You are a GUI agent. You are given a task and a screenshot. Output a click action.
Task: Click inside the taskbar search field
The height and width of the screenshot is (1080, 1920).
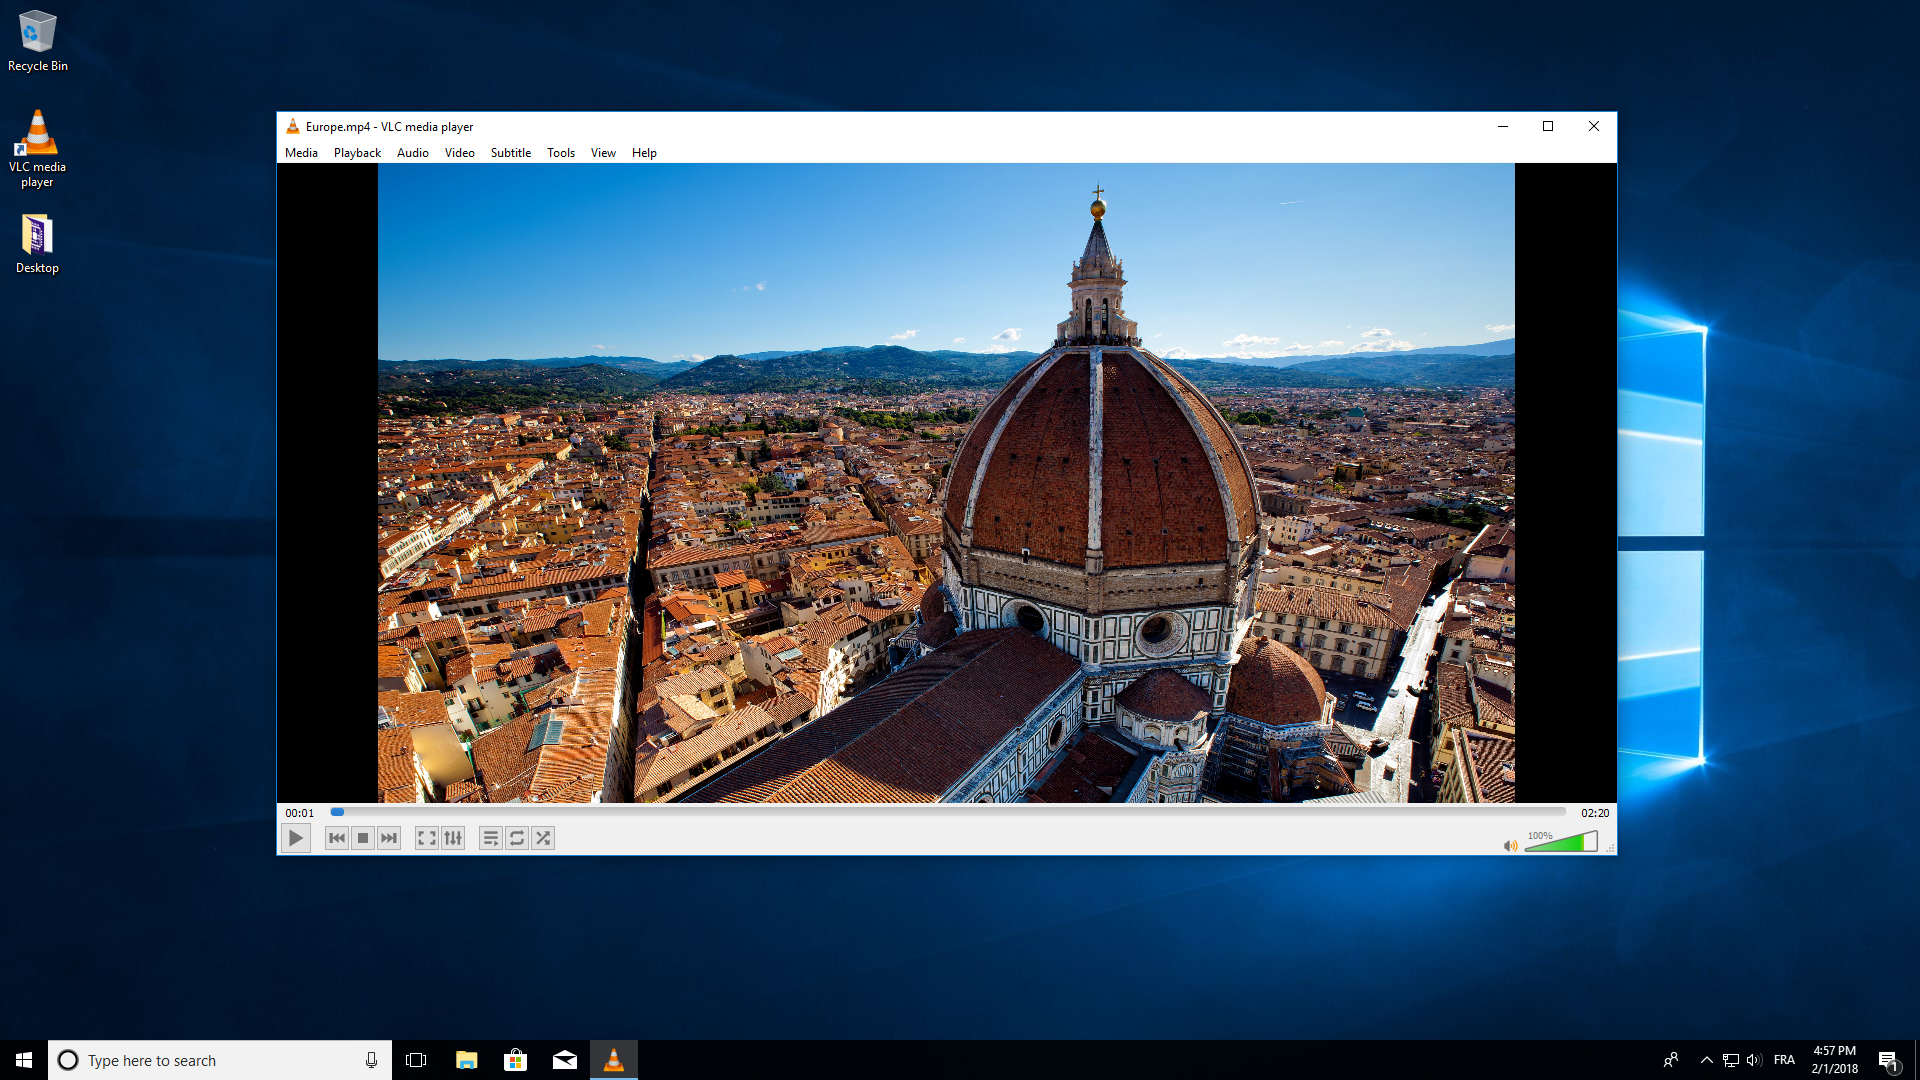click(200, 1059)
